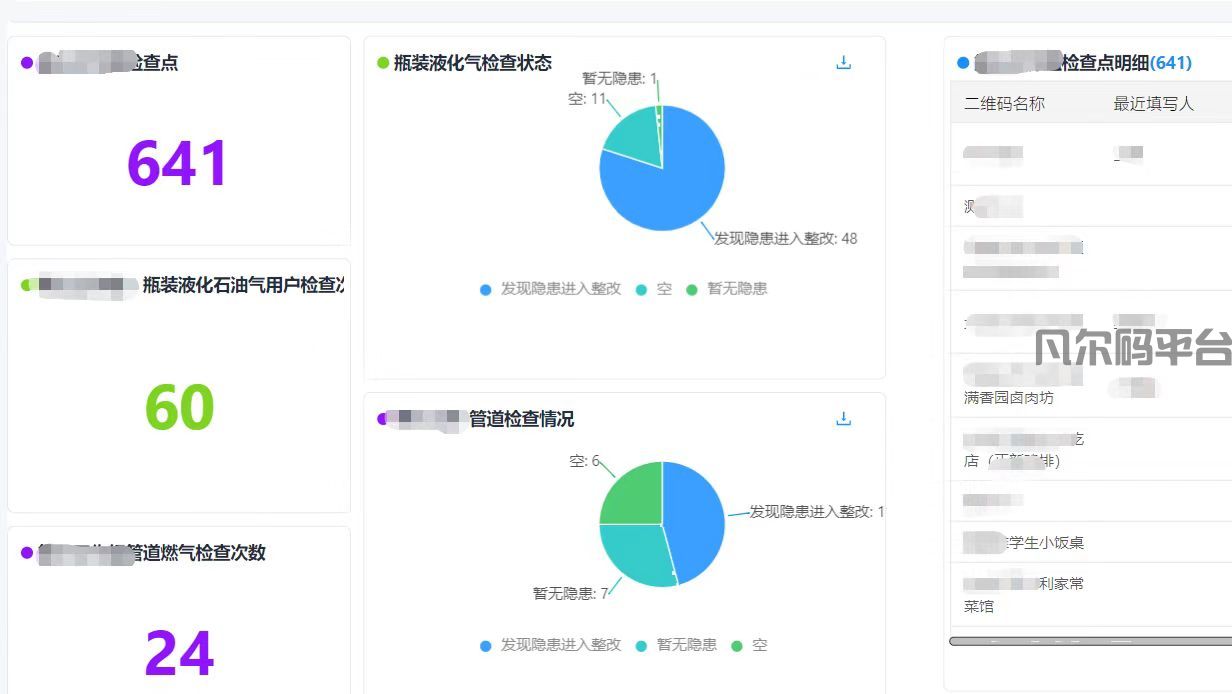Open the 学生小饭桌 row

pyautogui.click(x=1091, y=542)
